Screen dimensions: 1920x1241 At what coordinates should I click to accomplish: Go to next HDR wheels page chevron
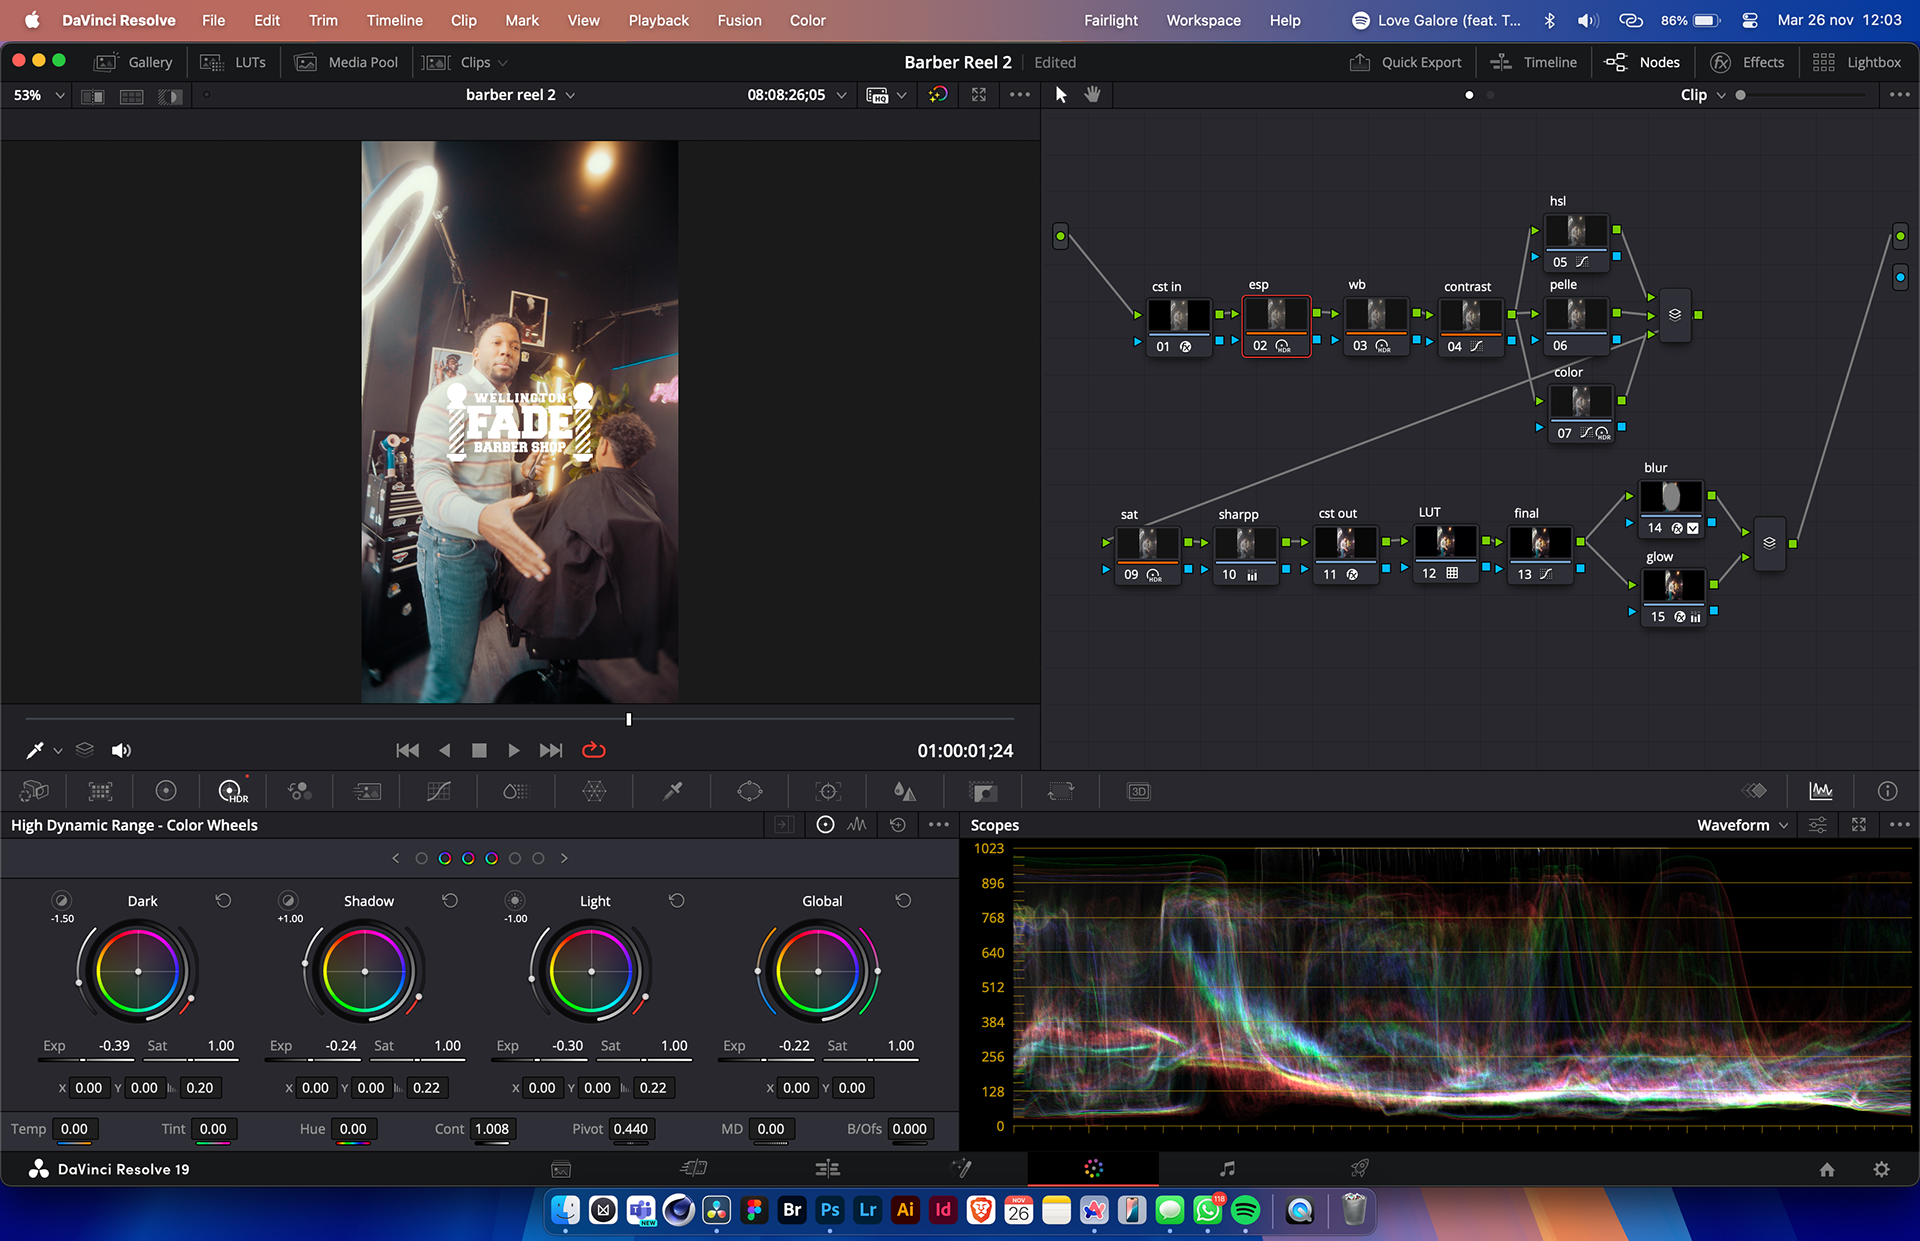pos(564,858)
